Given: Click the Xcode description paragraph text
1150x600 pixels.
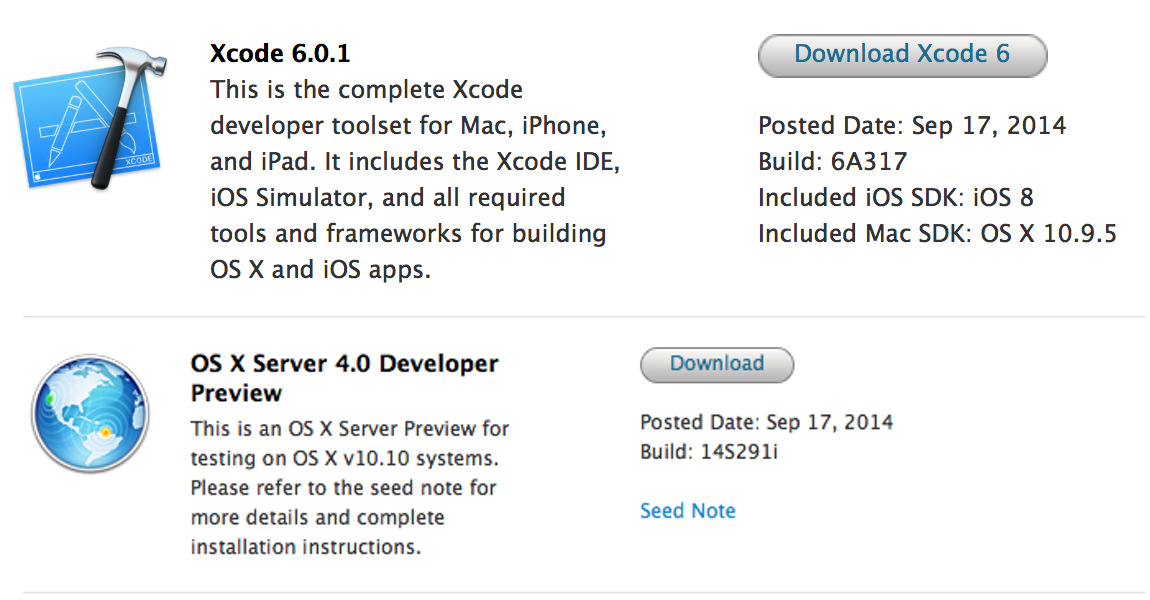Looking at the screenshot, I should 408,180.
